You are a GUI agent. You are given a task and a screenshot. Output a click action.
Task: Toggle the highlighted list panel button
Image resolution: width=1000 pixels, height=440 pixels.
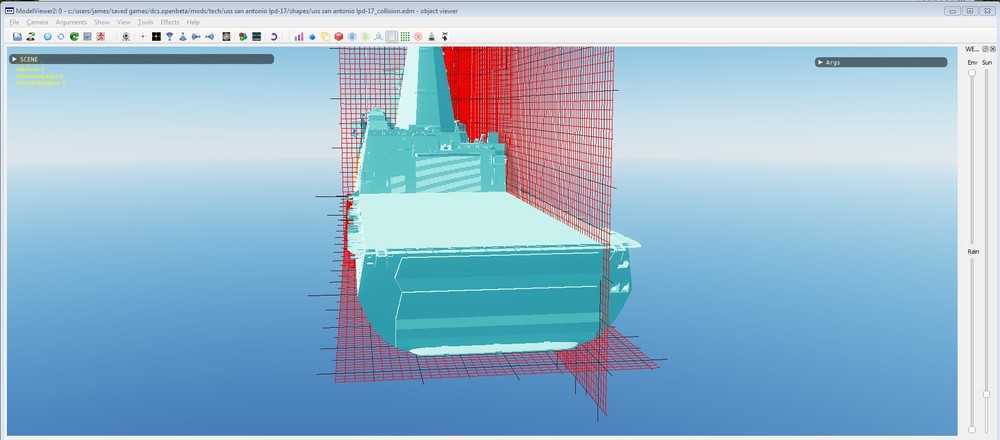click(x=391, y=36)
